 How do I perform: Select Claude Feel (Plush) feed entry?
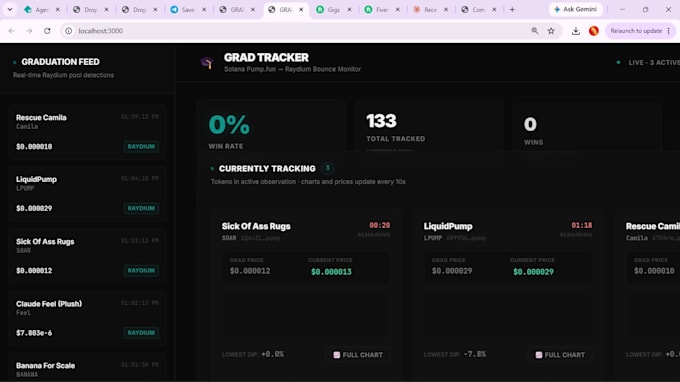click(x=87, y=318)
